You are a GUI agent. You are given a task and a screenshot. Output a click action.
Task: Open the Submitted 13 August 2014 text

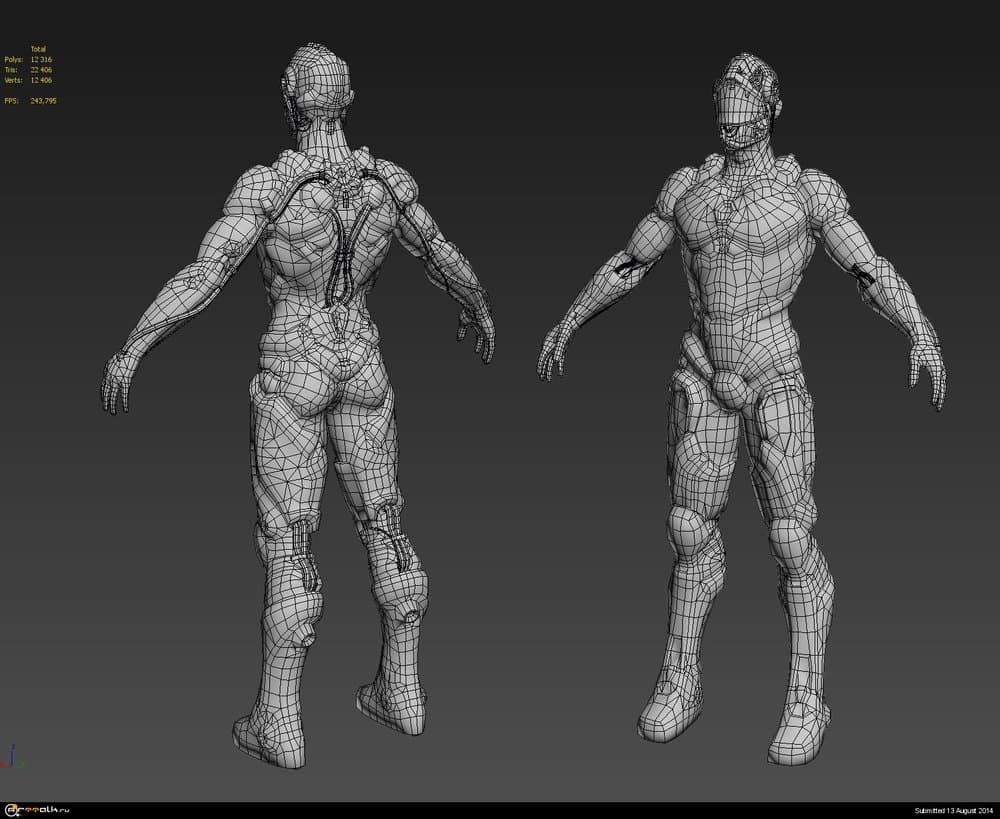(x=953, y=810)
